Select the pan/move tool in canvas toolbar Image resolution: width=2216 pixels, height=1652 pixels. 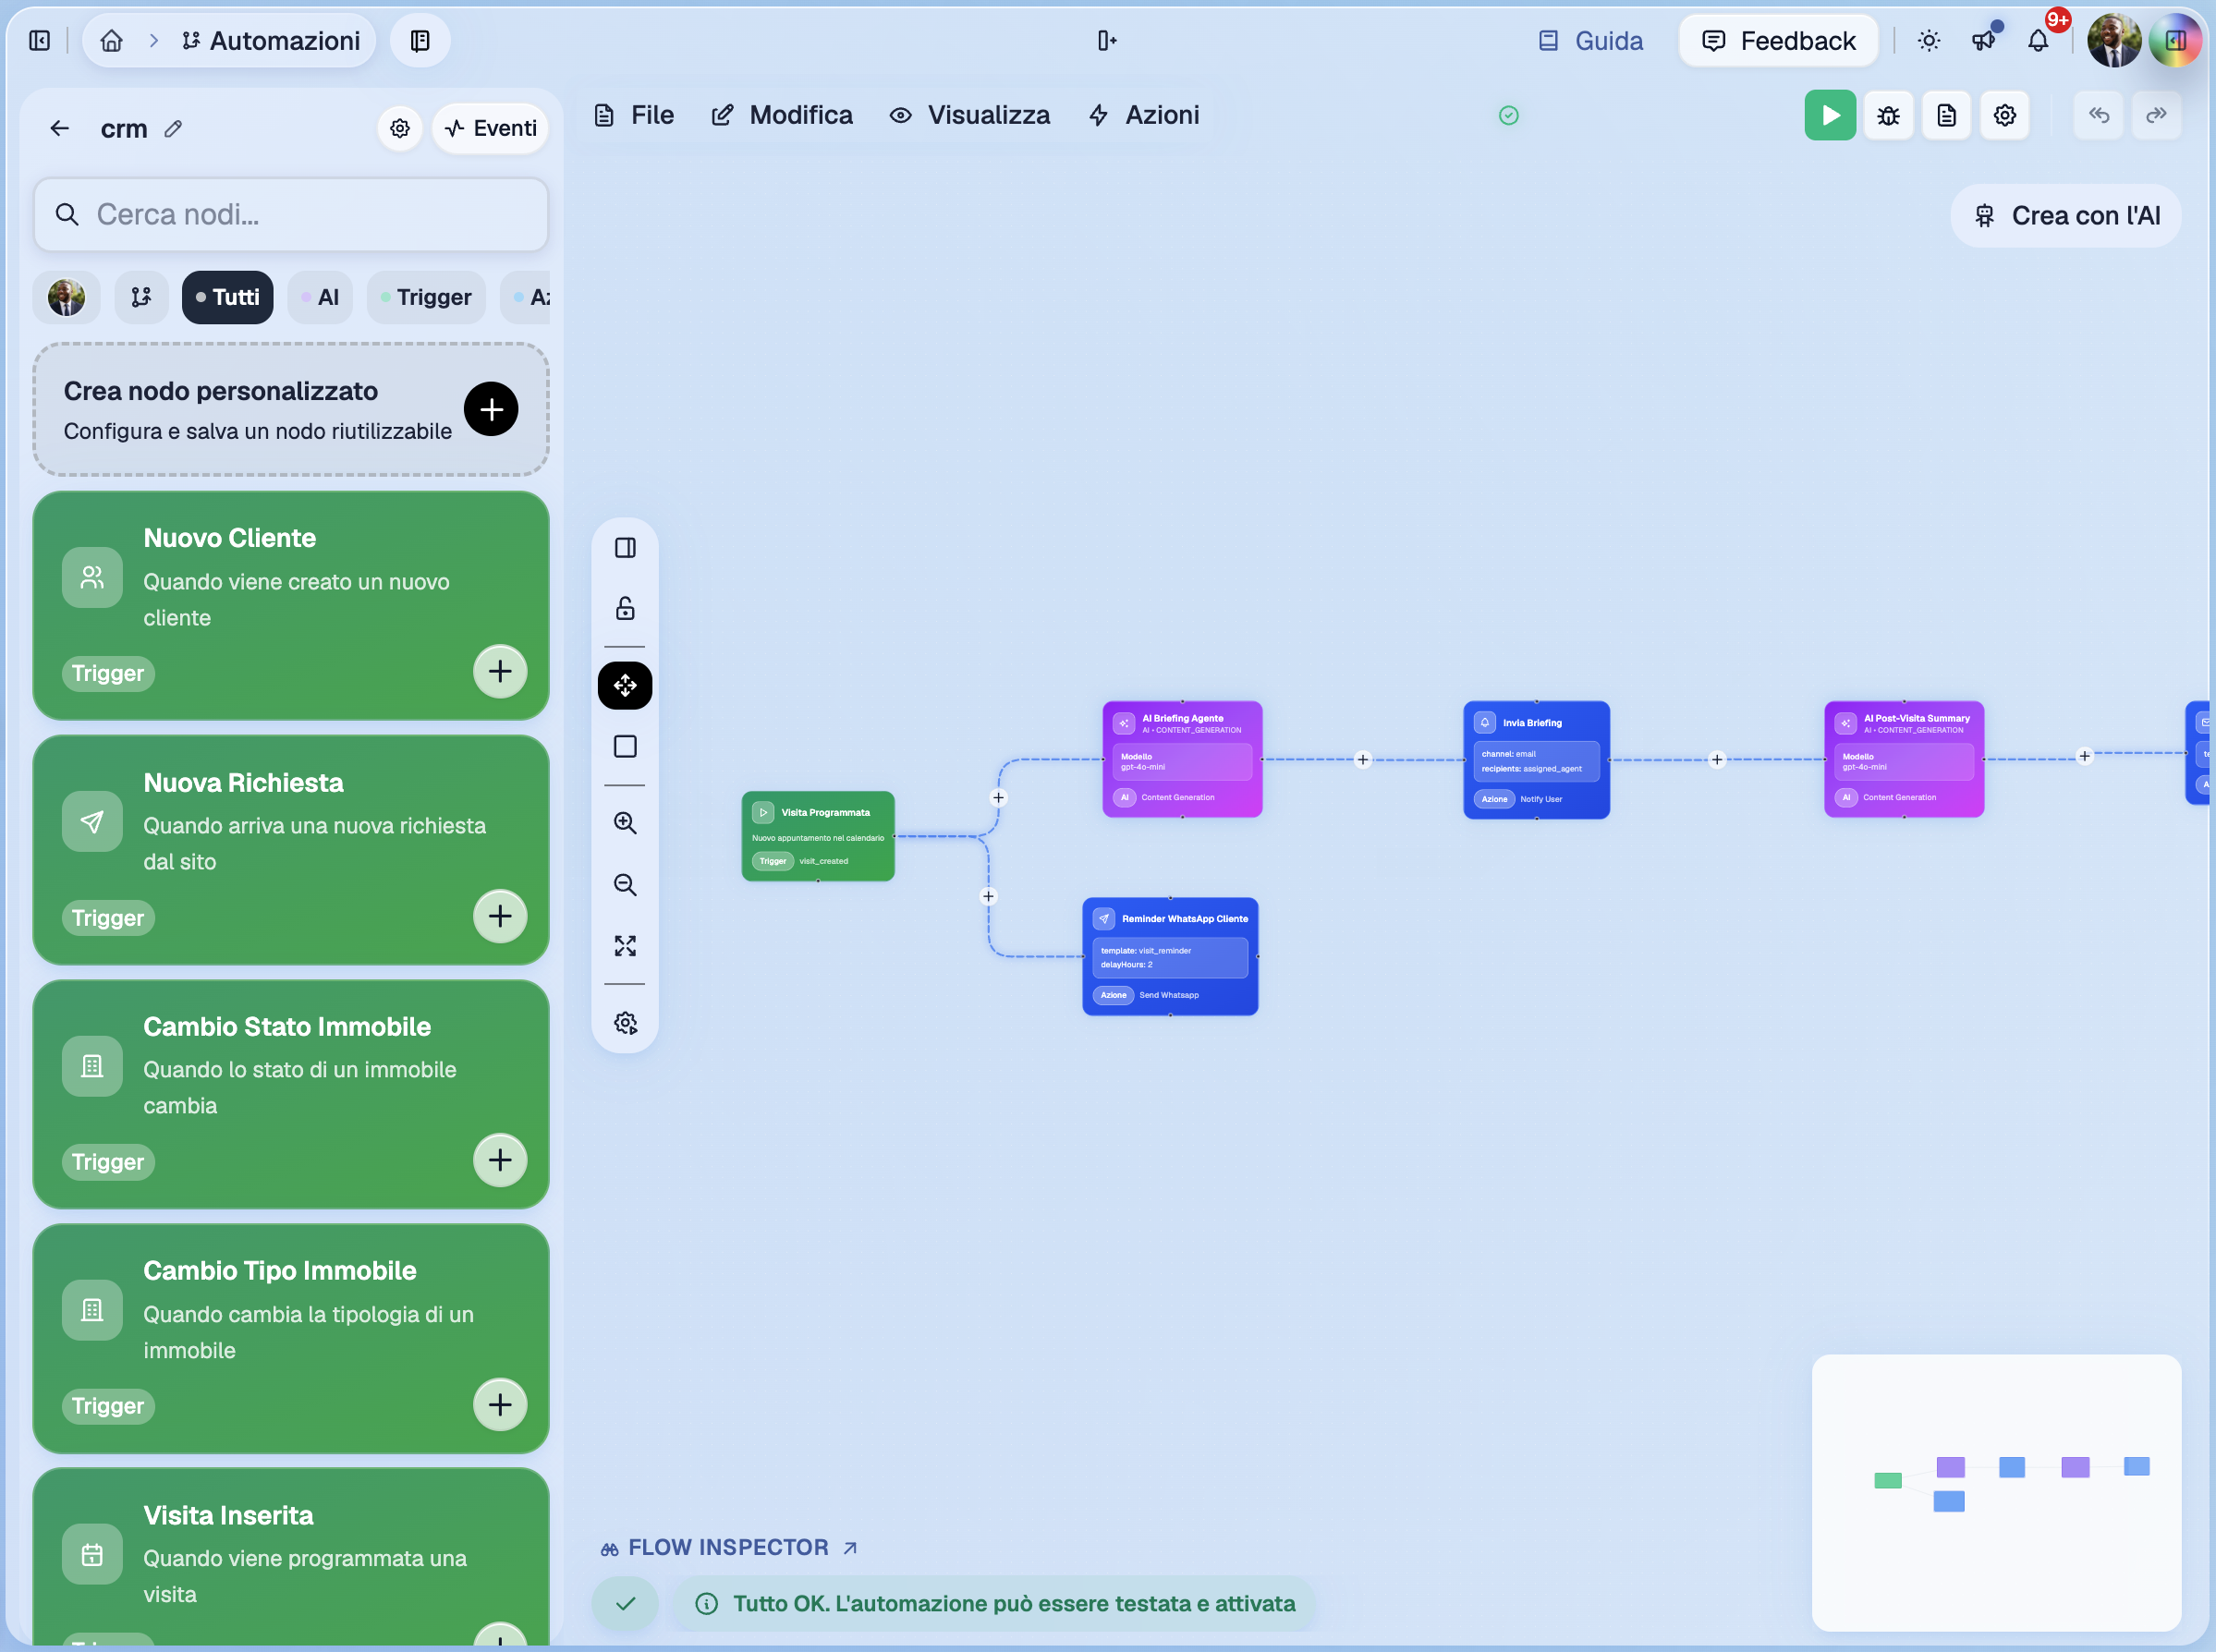click(625, 685)
